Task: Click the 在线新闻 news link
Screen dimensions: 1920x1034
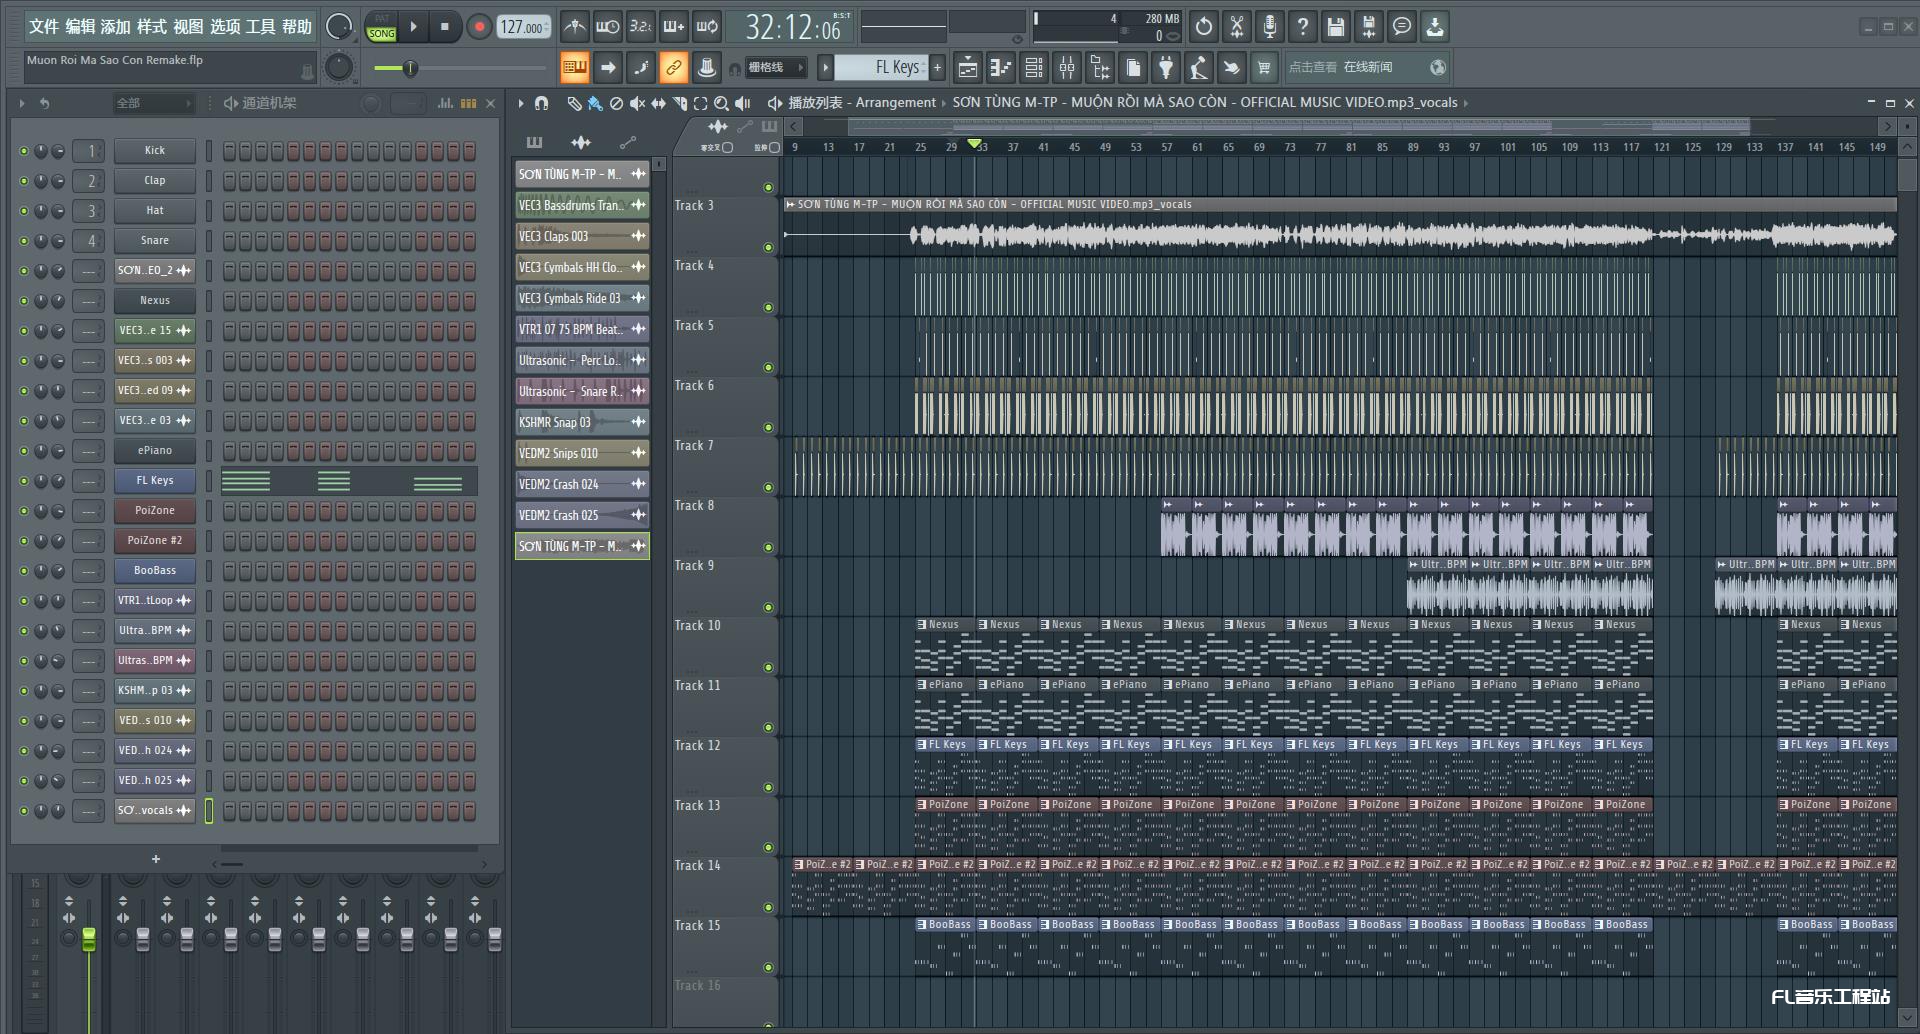Action: tap(1367, 67)
